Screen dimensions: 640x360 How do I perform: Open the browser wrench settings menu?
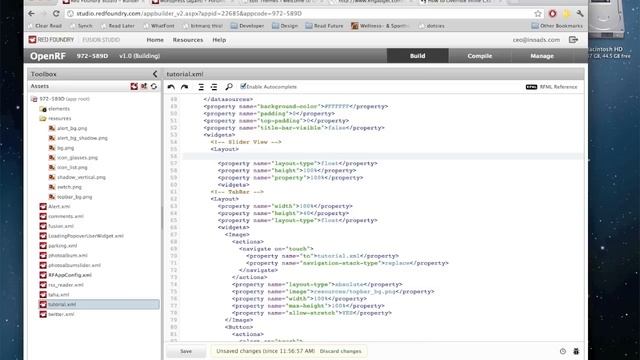coord(580,14)
